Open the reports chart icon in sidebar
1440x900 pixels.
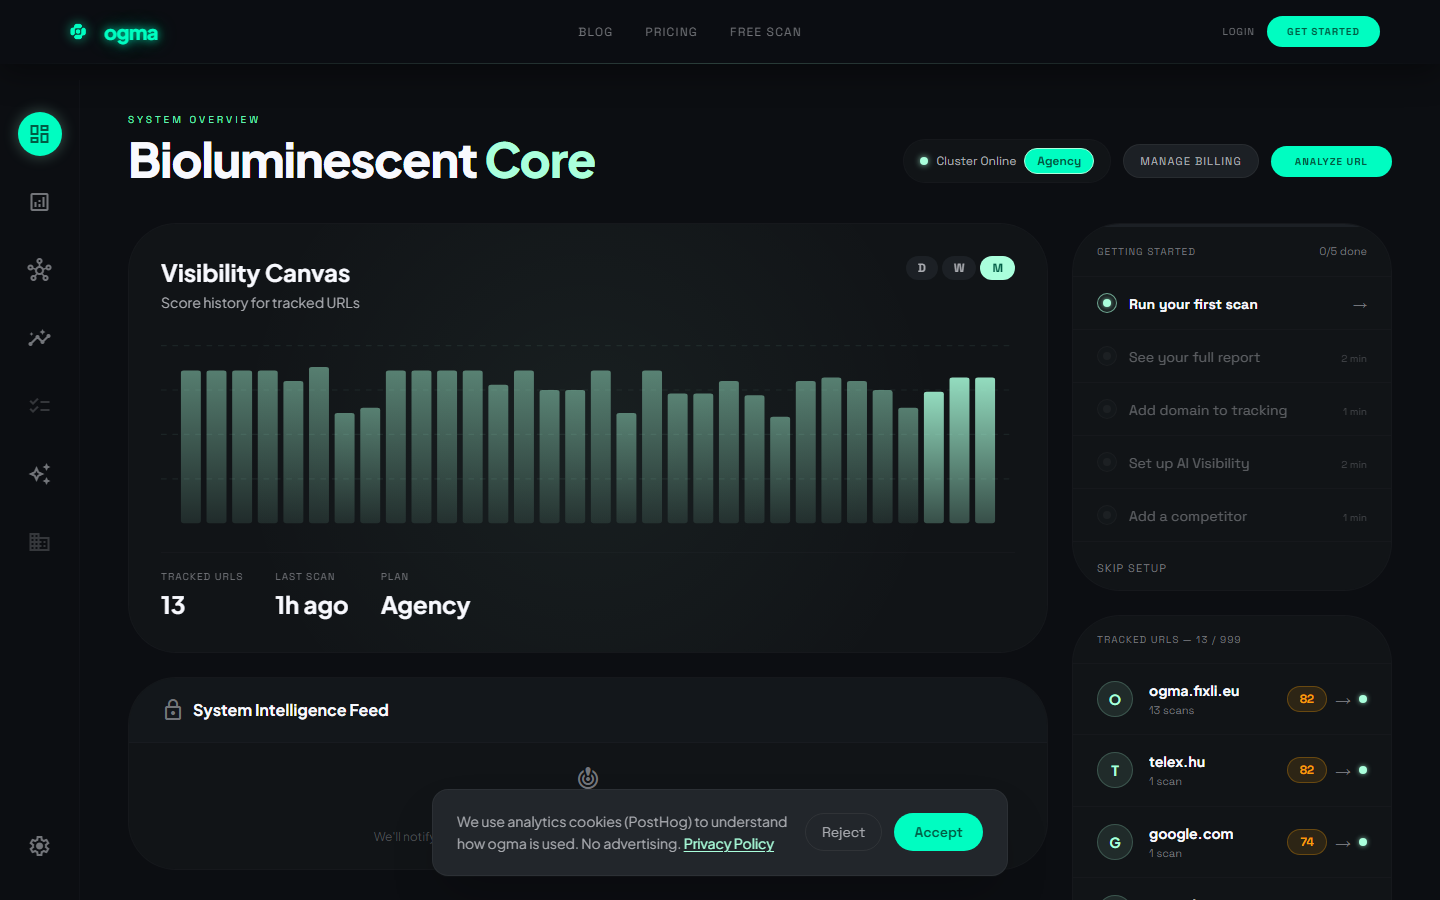coord(40,202)
